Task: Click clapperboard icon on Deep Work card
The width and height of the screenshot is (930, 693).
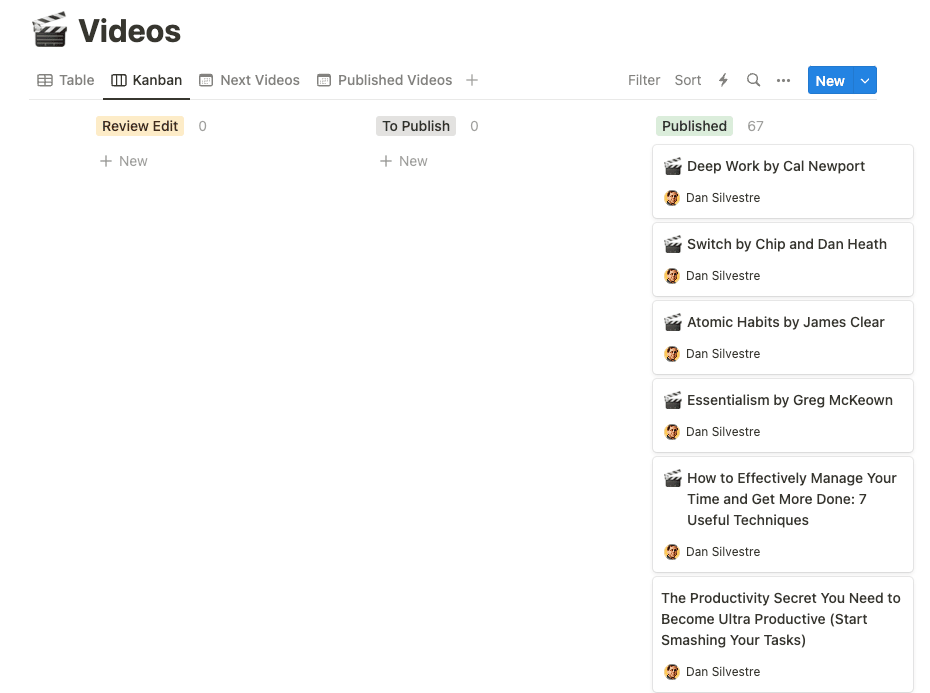Action: (x=673, y=166)
